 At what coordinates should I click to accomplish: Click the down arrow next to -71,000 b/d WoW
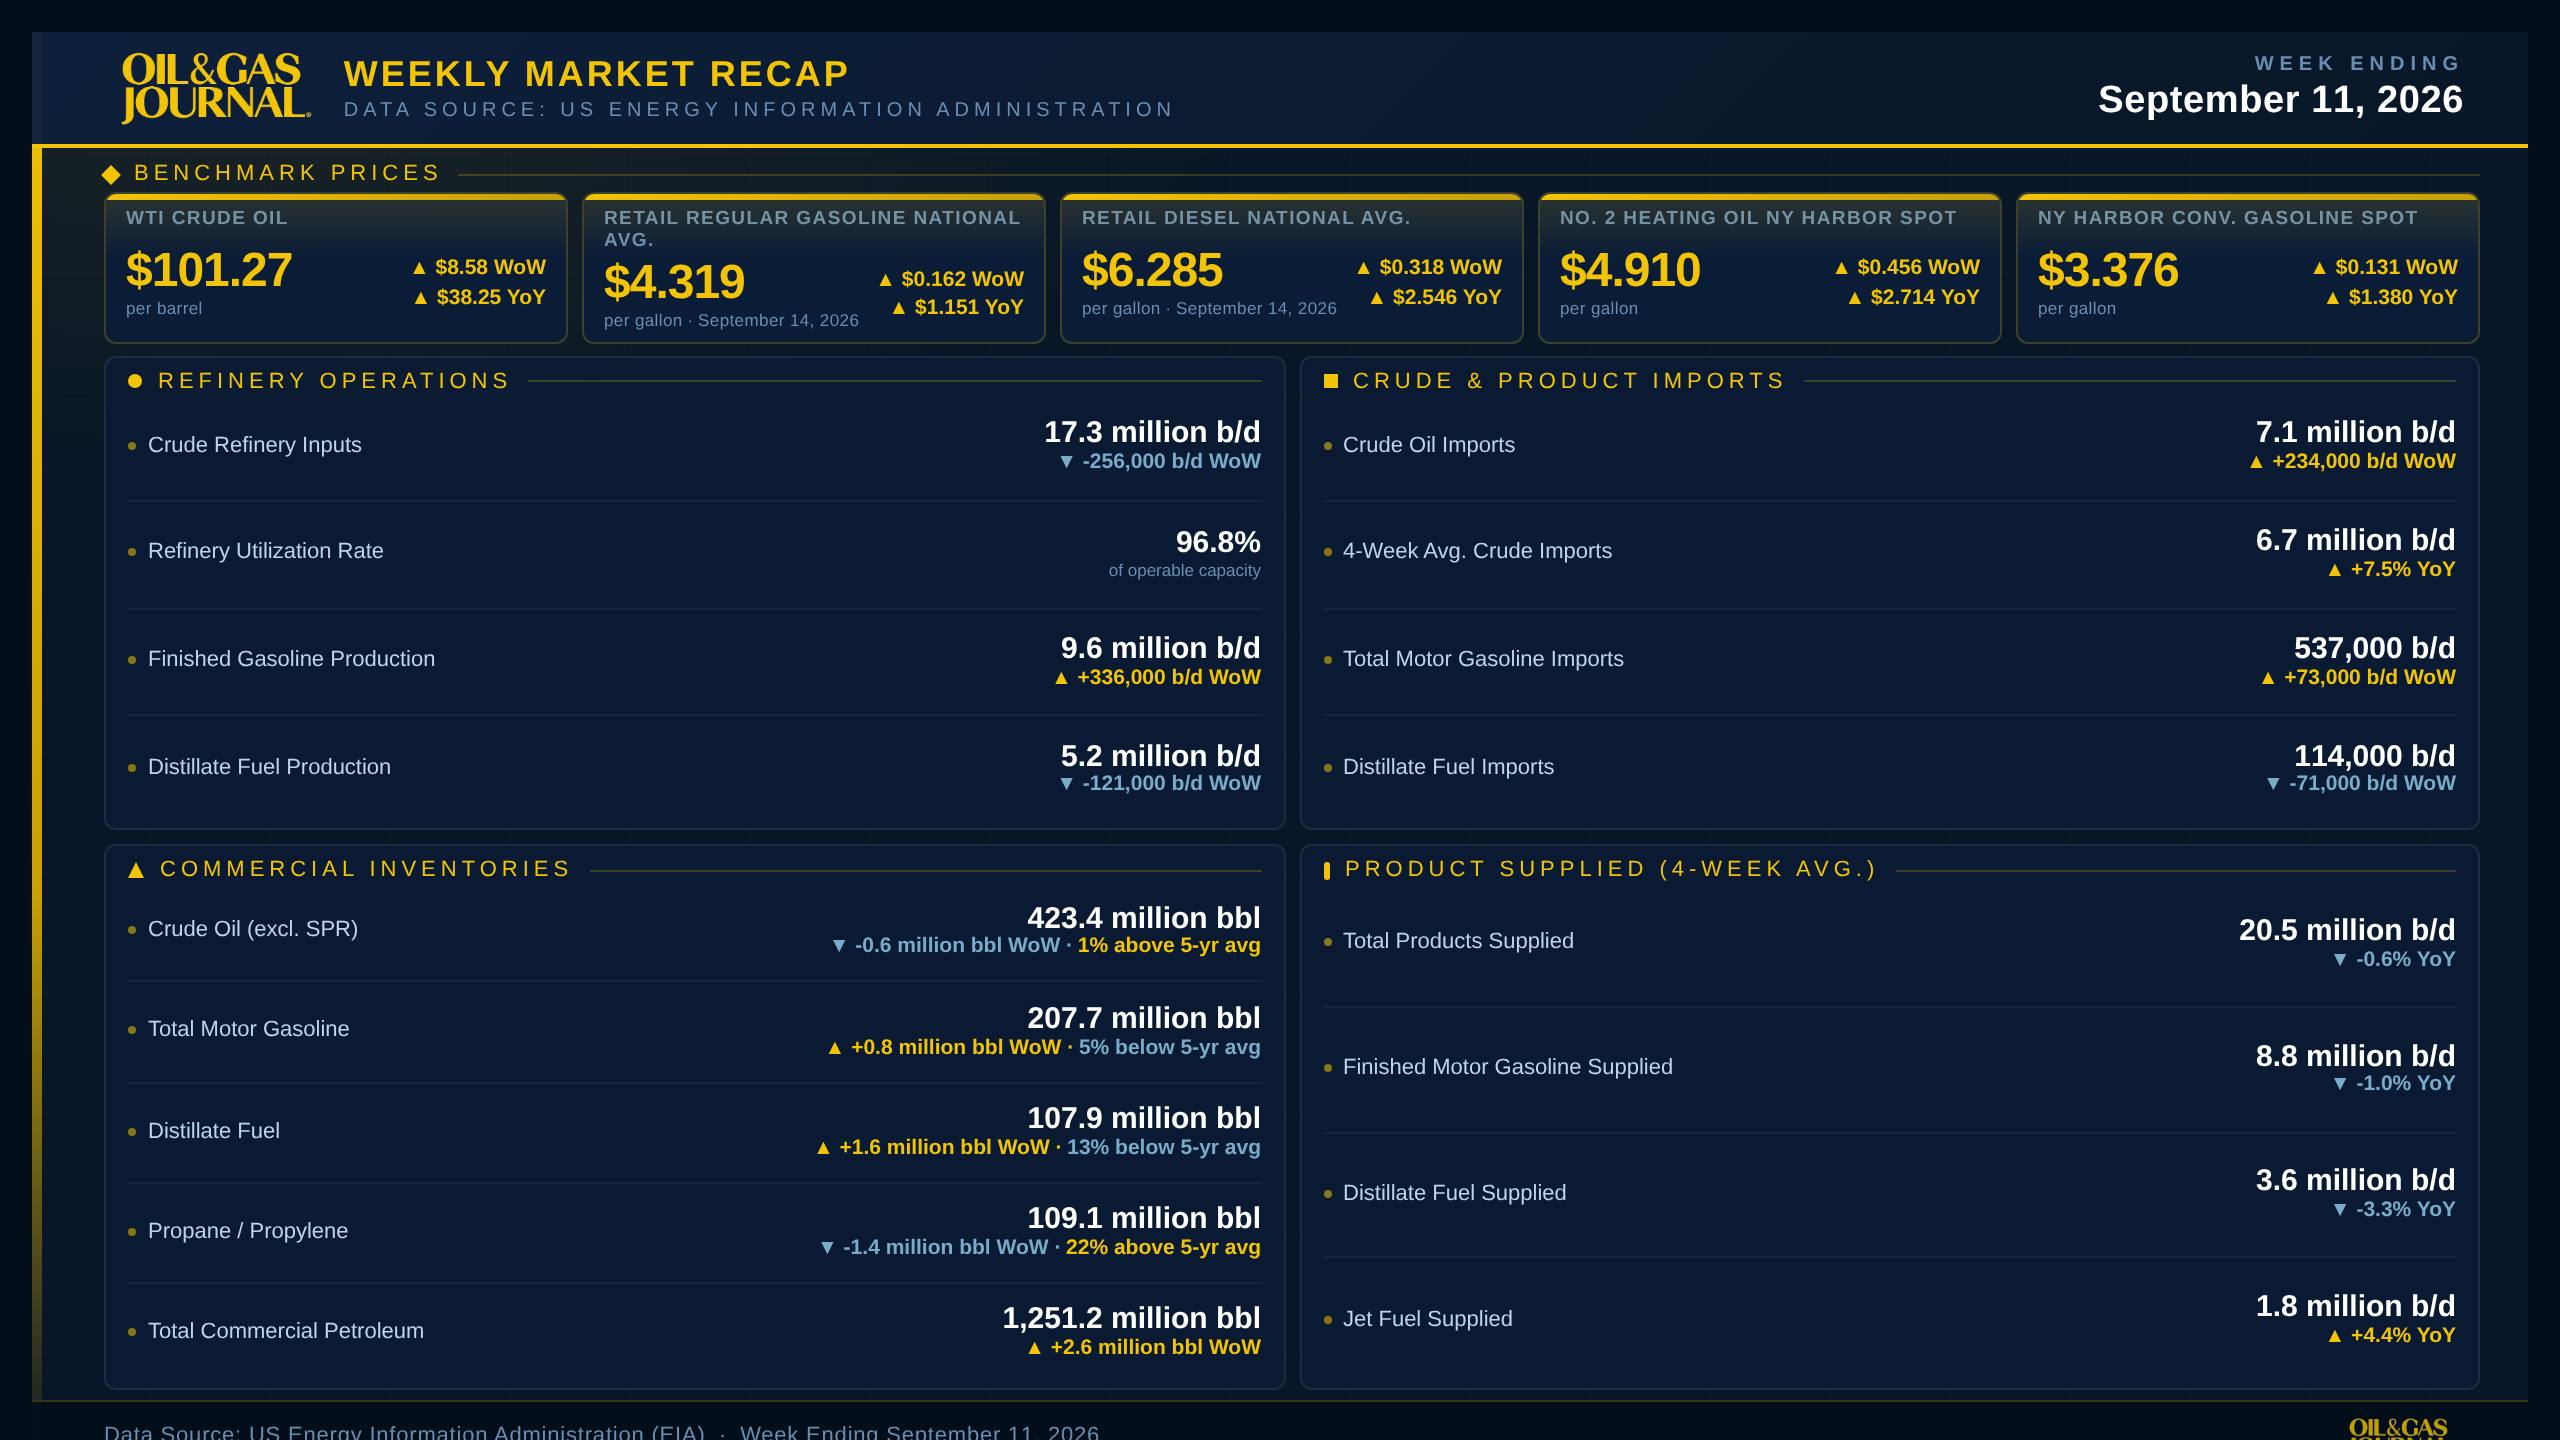tap(2273, 784)
